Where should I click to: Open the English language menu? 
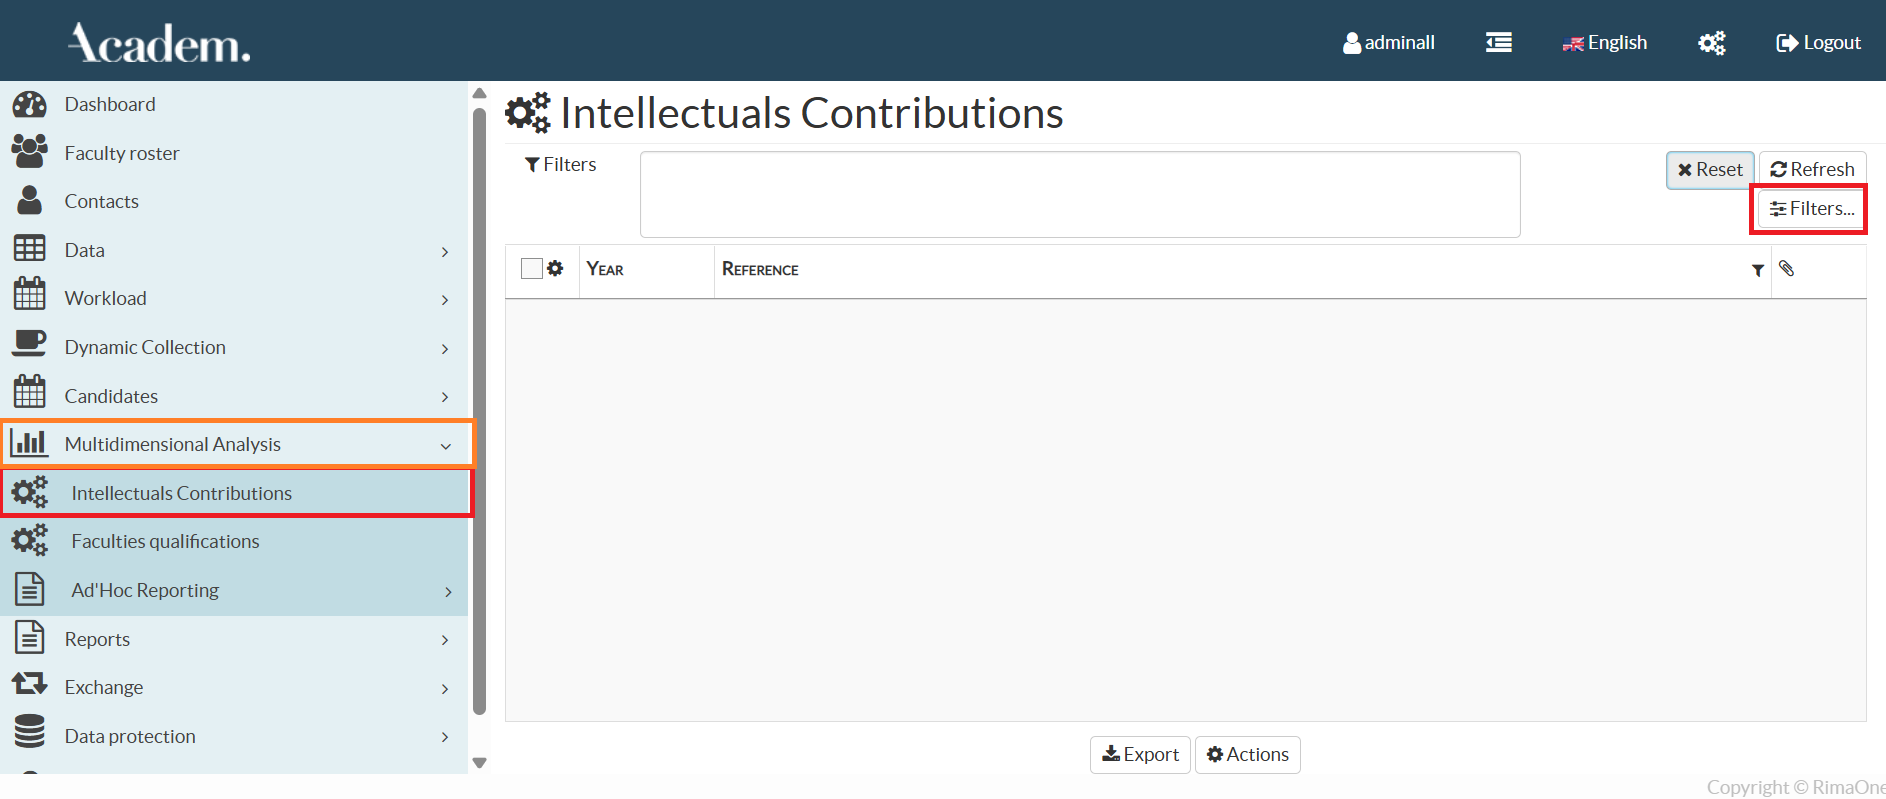tap(1604, 42)
